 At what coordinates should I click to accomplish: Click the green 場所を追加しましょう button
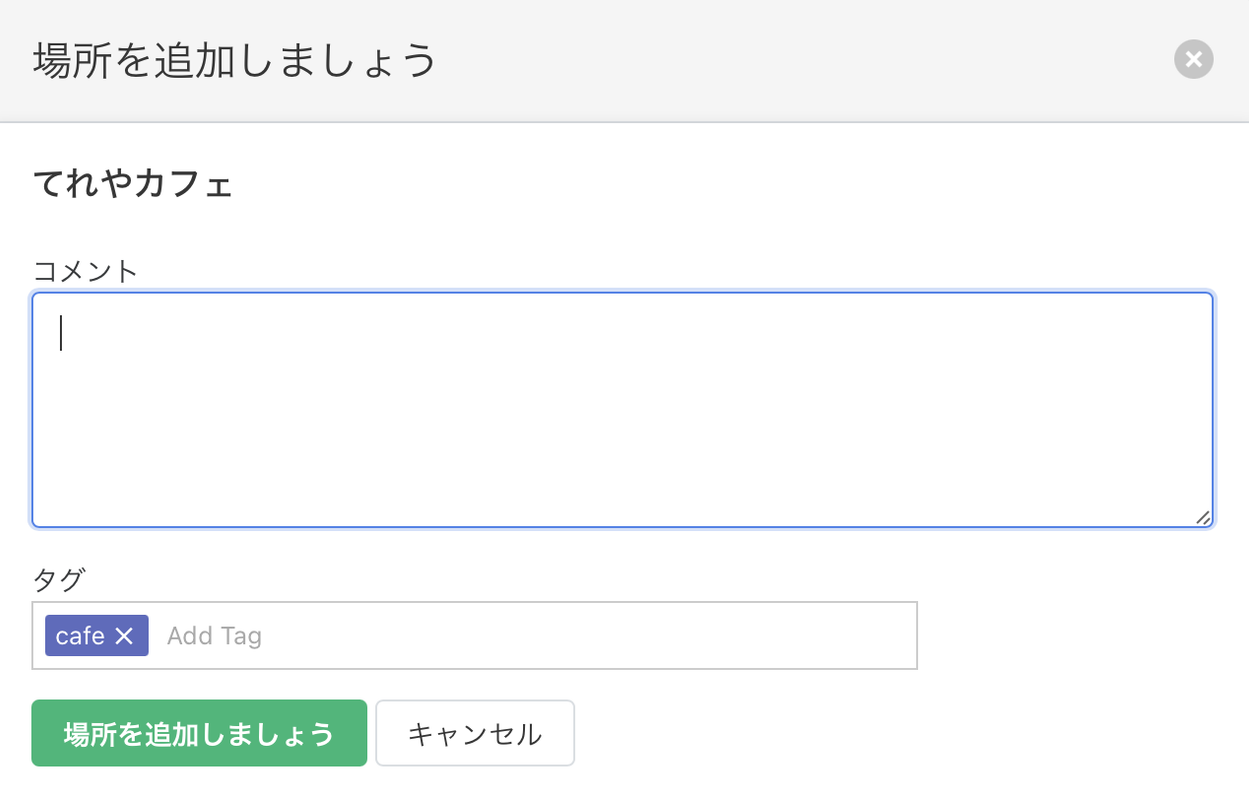pos(199,733)
